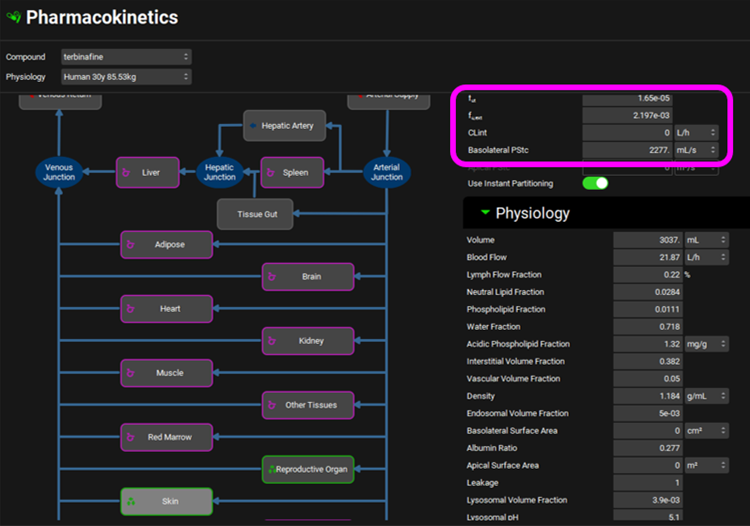Toggle the Use Instant Partitioning switch
The image size is (750, 526).
[595, 184]
